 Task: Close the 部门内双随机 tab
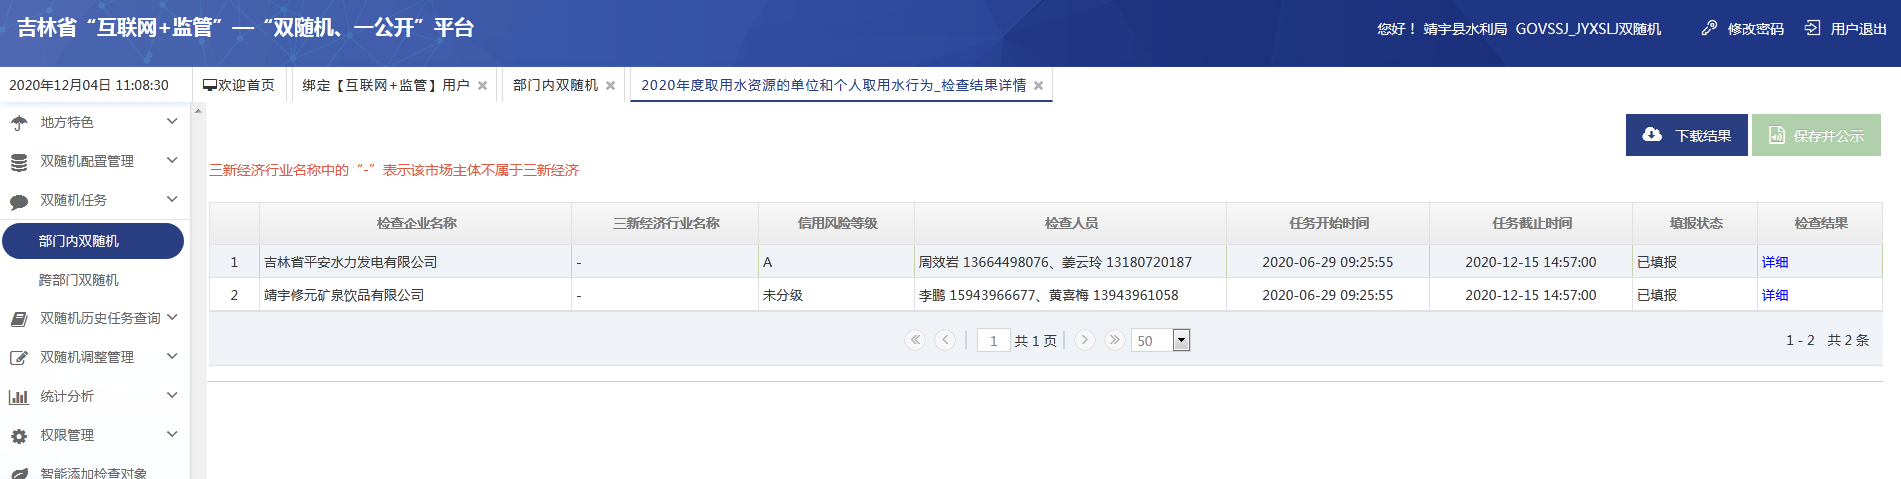point(611,86)
